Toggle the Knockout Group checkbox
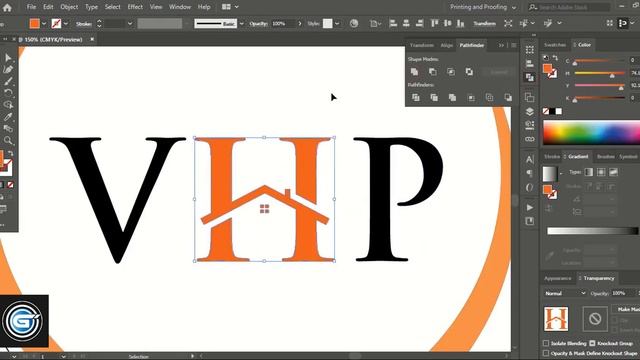 [592, 343]
